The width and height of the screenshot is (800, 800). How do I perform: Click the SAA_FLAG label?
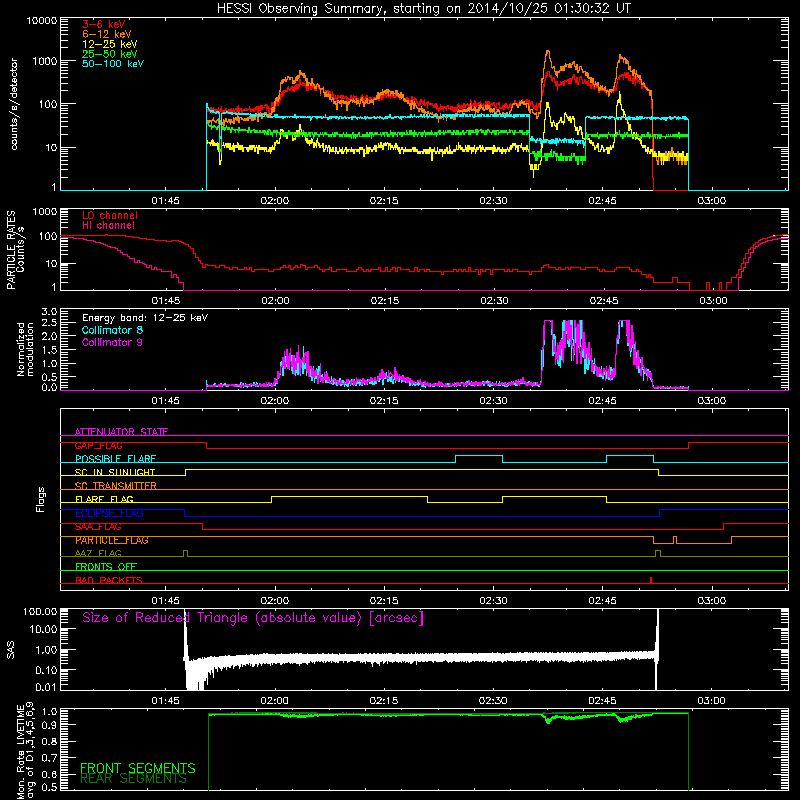pos(98,527)
